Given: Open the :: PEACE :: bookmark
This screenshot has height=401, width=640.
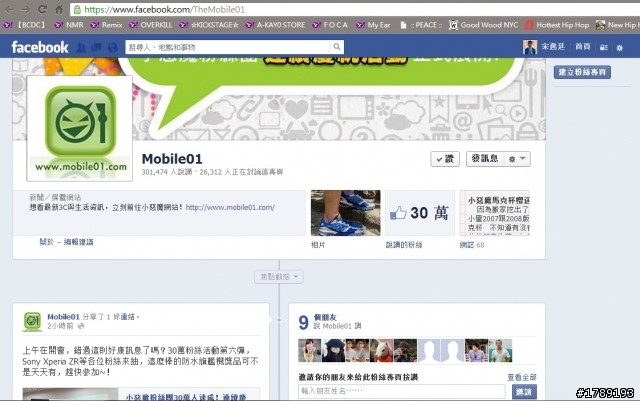Looking at the screenshot, I should point(421,25).
